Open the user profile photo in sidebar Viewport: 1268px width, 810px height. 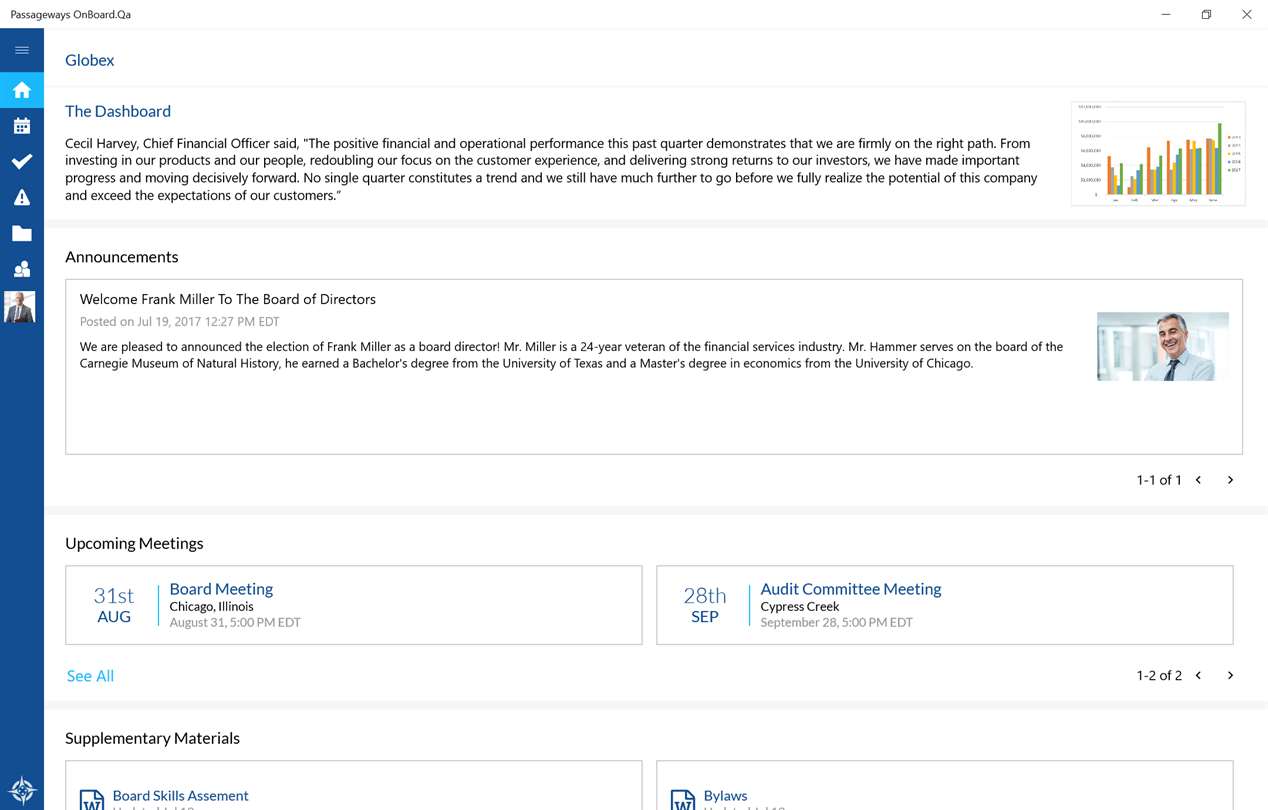coord(20,307)
